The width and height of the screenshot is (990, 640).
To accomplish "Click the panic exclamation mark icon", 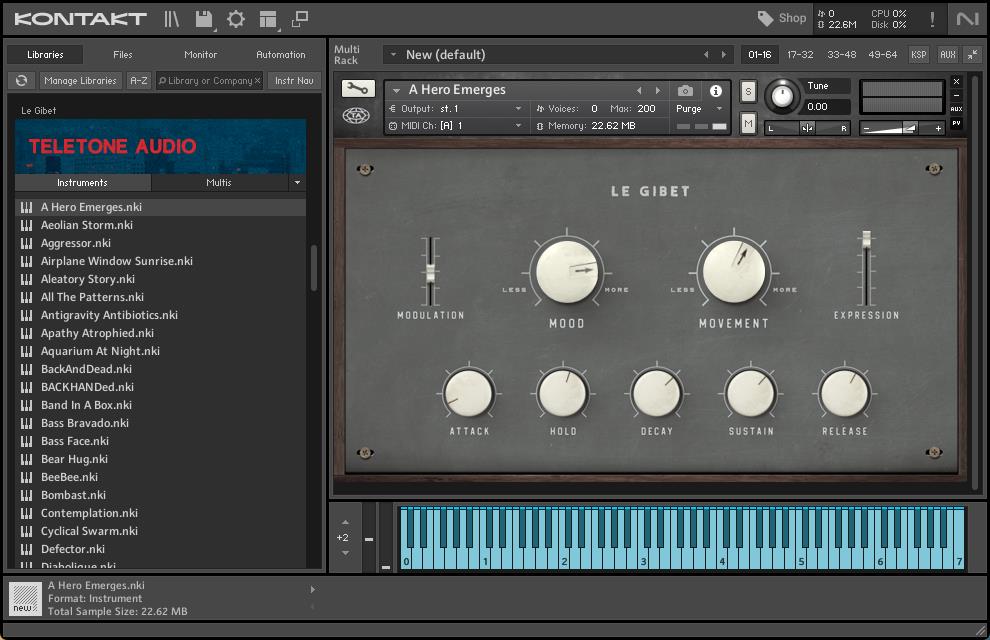I will (x=932, y=19).
